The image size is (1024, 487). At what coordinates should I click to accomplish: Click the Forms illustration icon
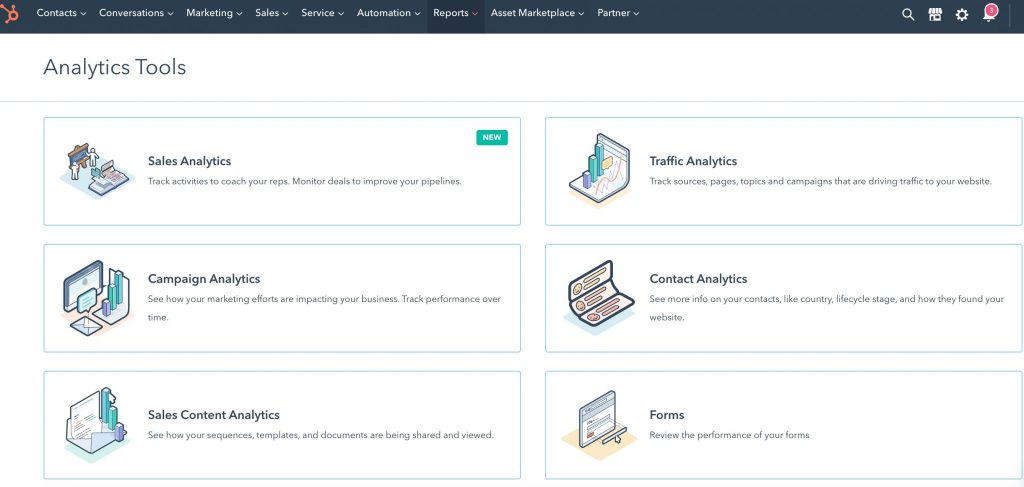pos(599,424)
